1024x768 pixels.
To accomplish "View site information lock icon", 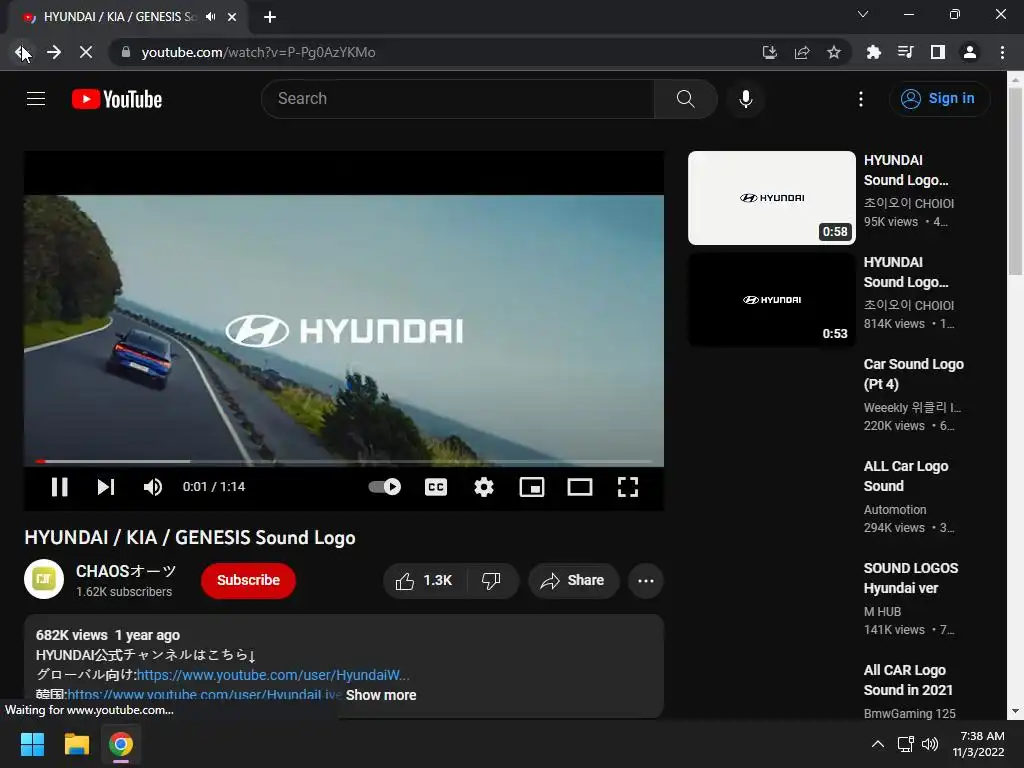I will pyautogui.click(x=126, y=52).
